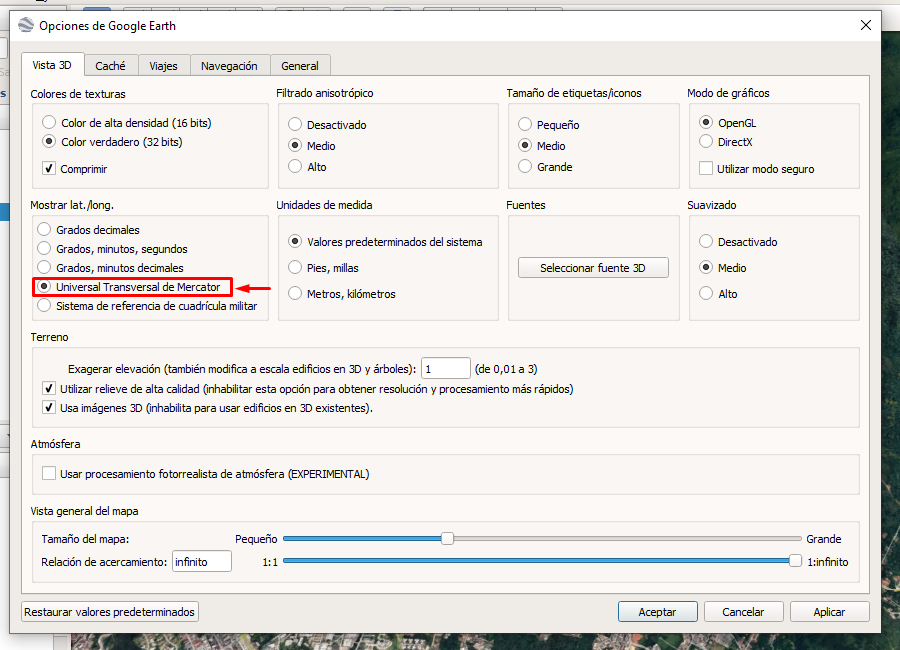The height and width of the screenshot is (650, 900).
Task: Click Restaurar valores predeterminados
Action: tap(110, 612)
